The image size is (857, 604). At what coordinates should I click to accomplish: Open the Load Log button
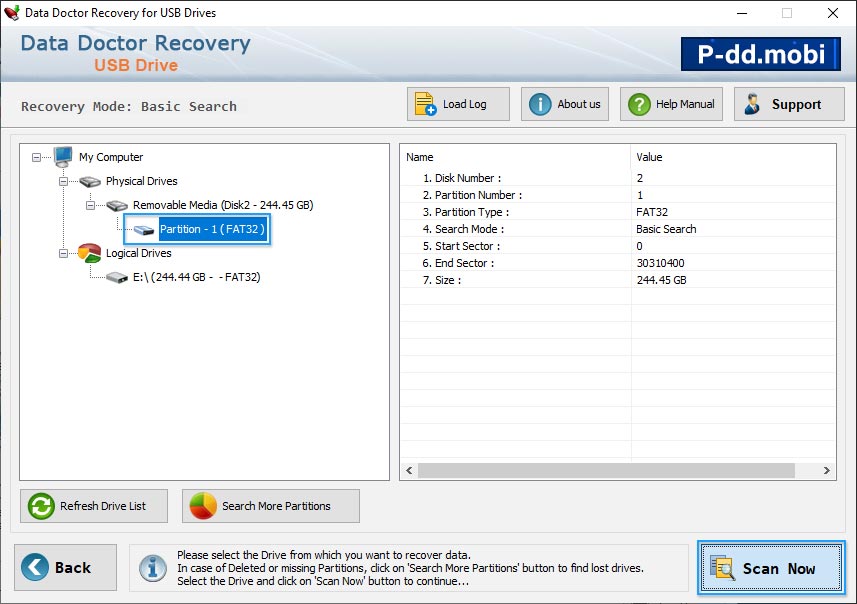[458, 104]
